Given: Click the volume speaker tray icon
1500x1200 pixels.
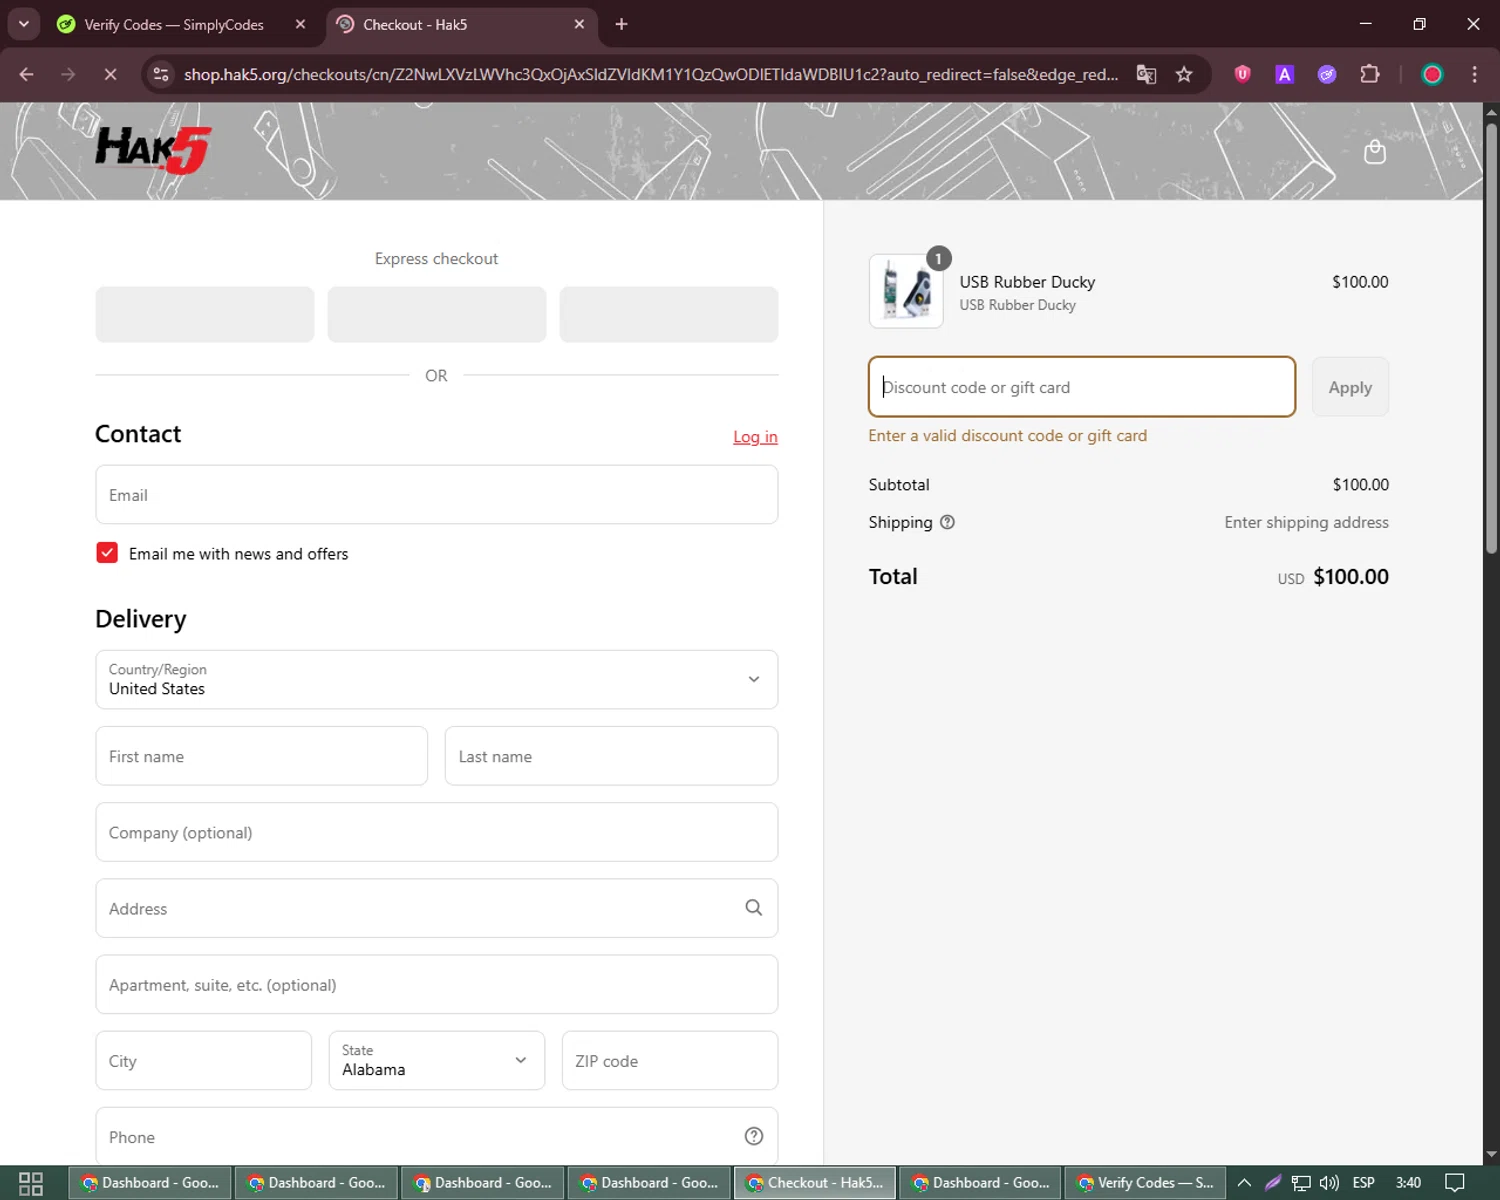Looking at the screenshot, I should 1329,1183.
